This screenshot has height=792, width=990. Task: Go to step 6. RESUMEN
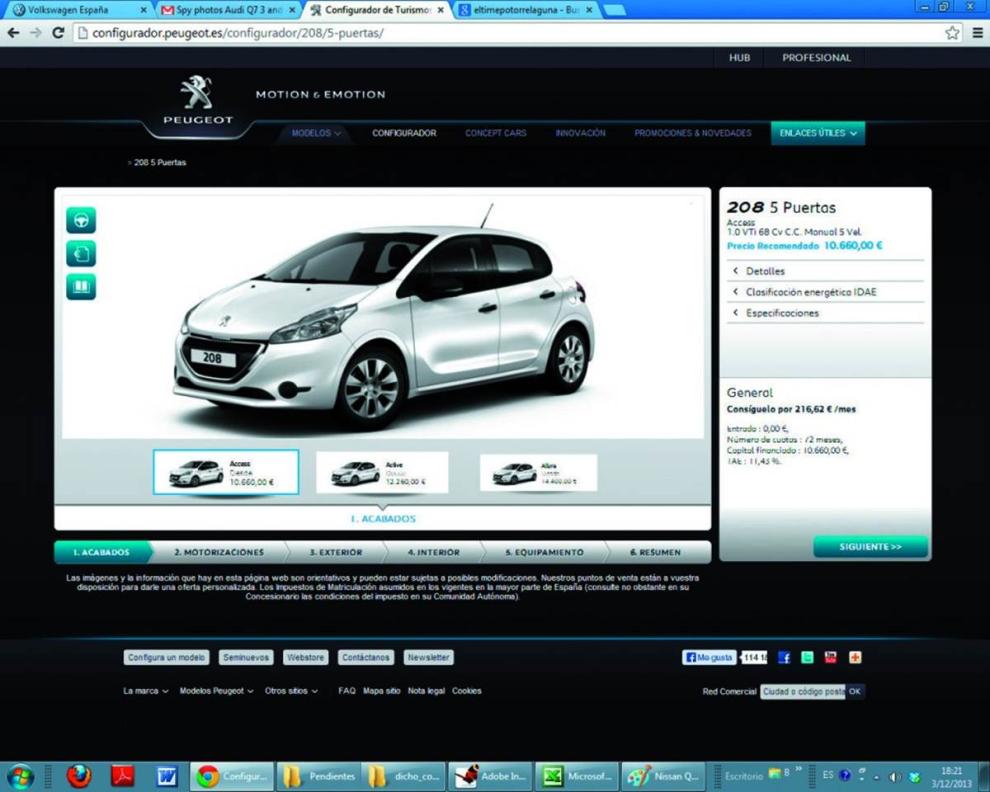point(655,553)
